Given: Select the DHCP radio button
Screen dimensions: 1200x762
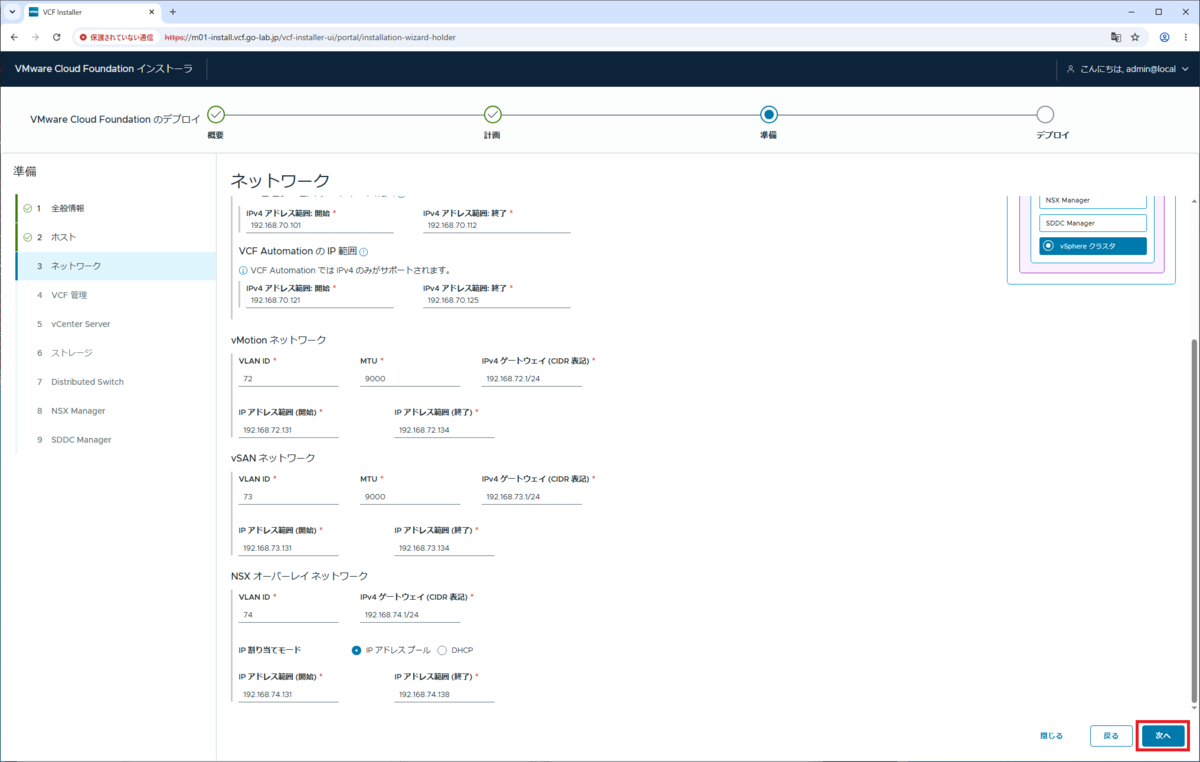Looking at the screenshot, I should (442, 650).
